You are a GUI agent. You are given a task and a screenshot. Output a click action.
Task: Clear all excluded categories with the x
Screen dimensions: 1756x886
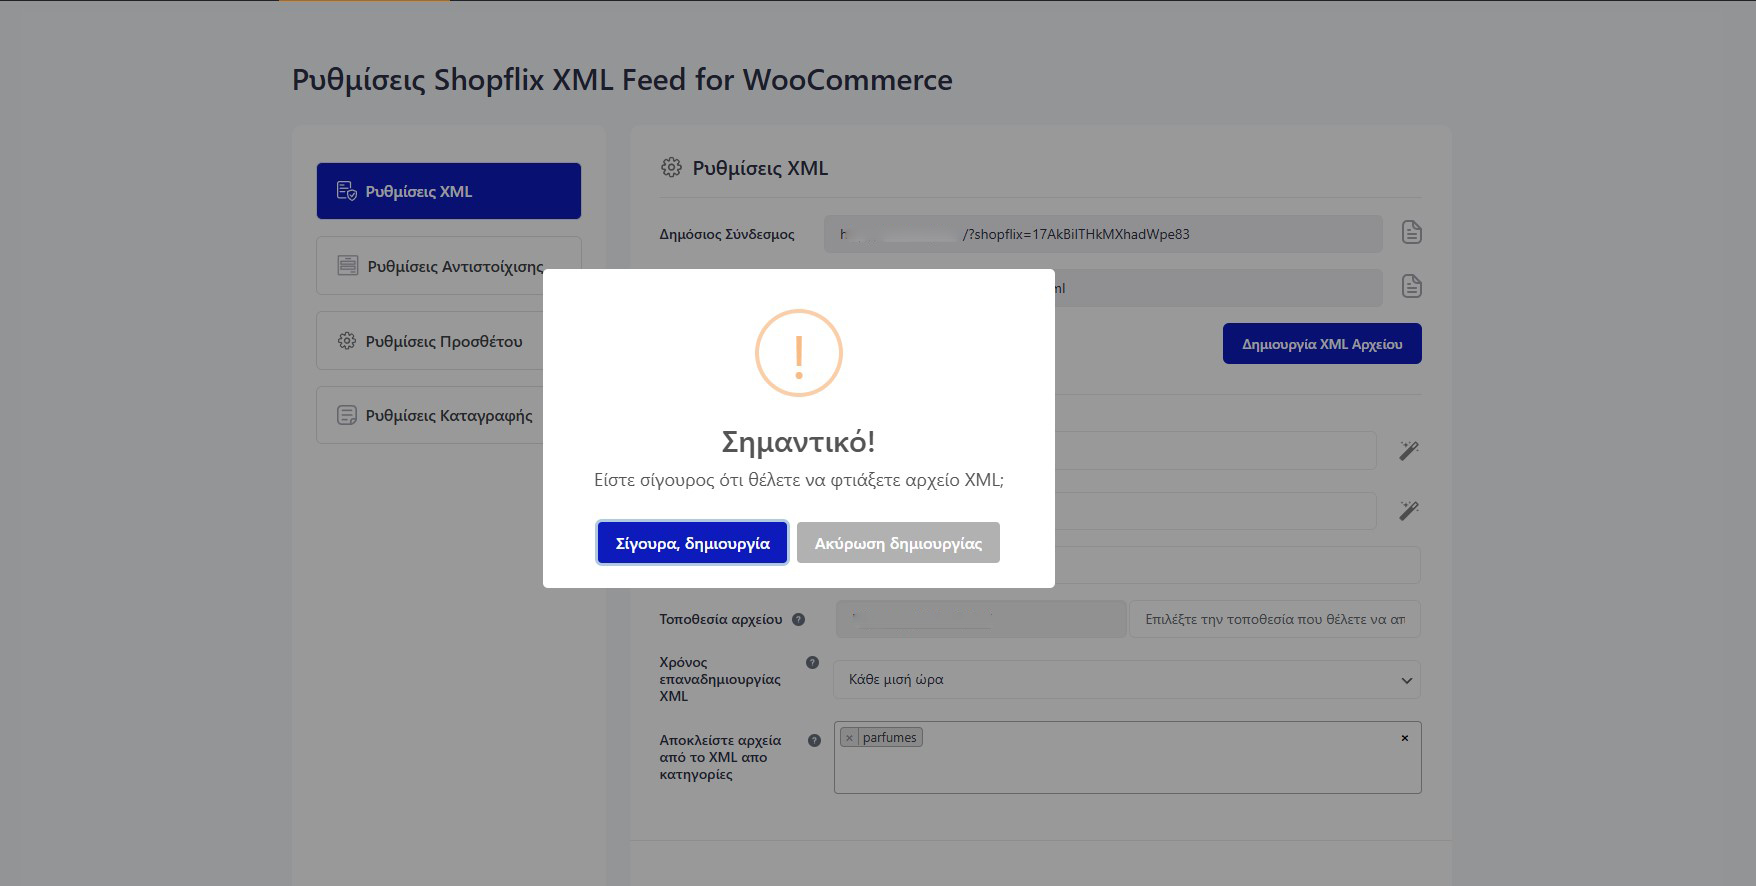1404,738
